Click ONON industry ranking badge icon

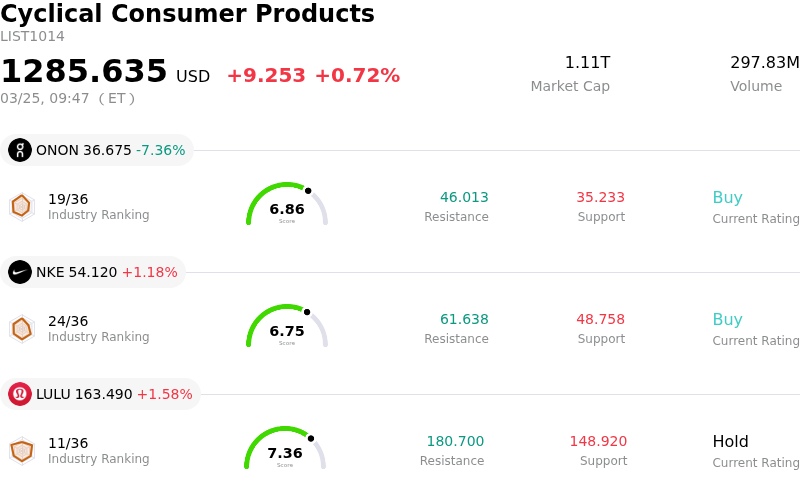click(21, 206)
